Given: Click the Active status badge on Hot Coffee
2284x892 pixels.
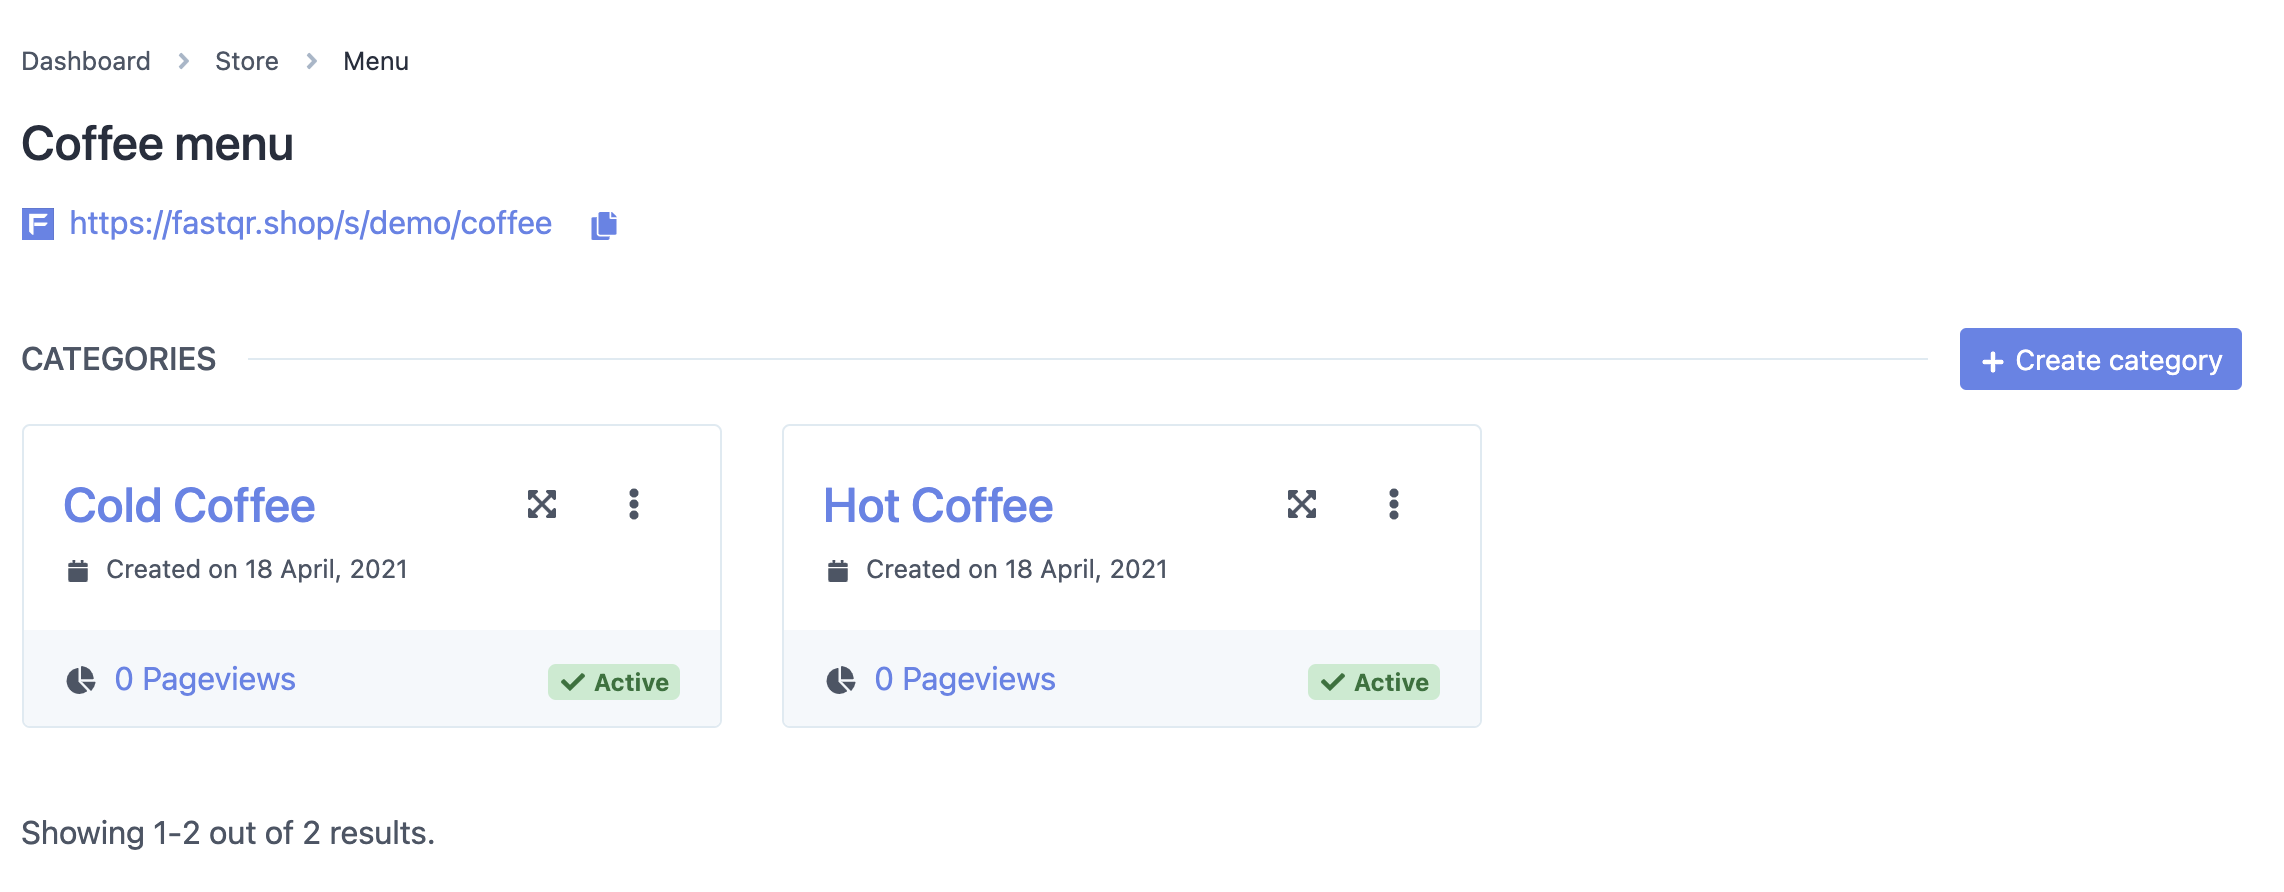Looking at the screenshot, I should pyautogui.click(x=1374, y=682).
